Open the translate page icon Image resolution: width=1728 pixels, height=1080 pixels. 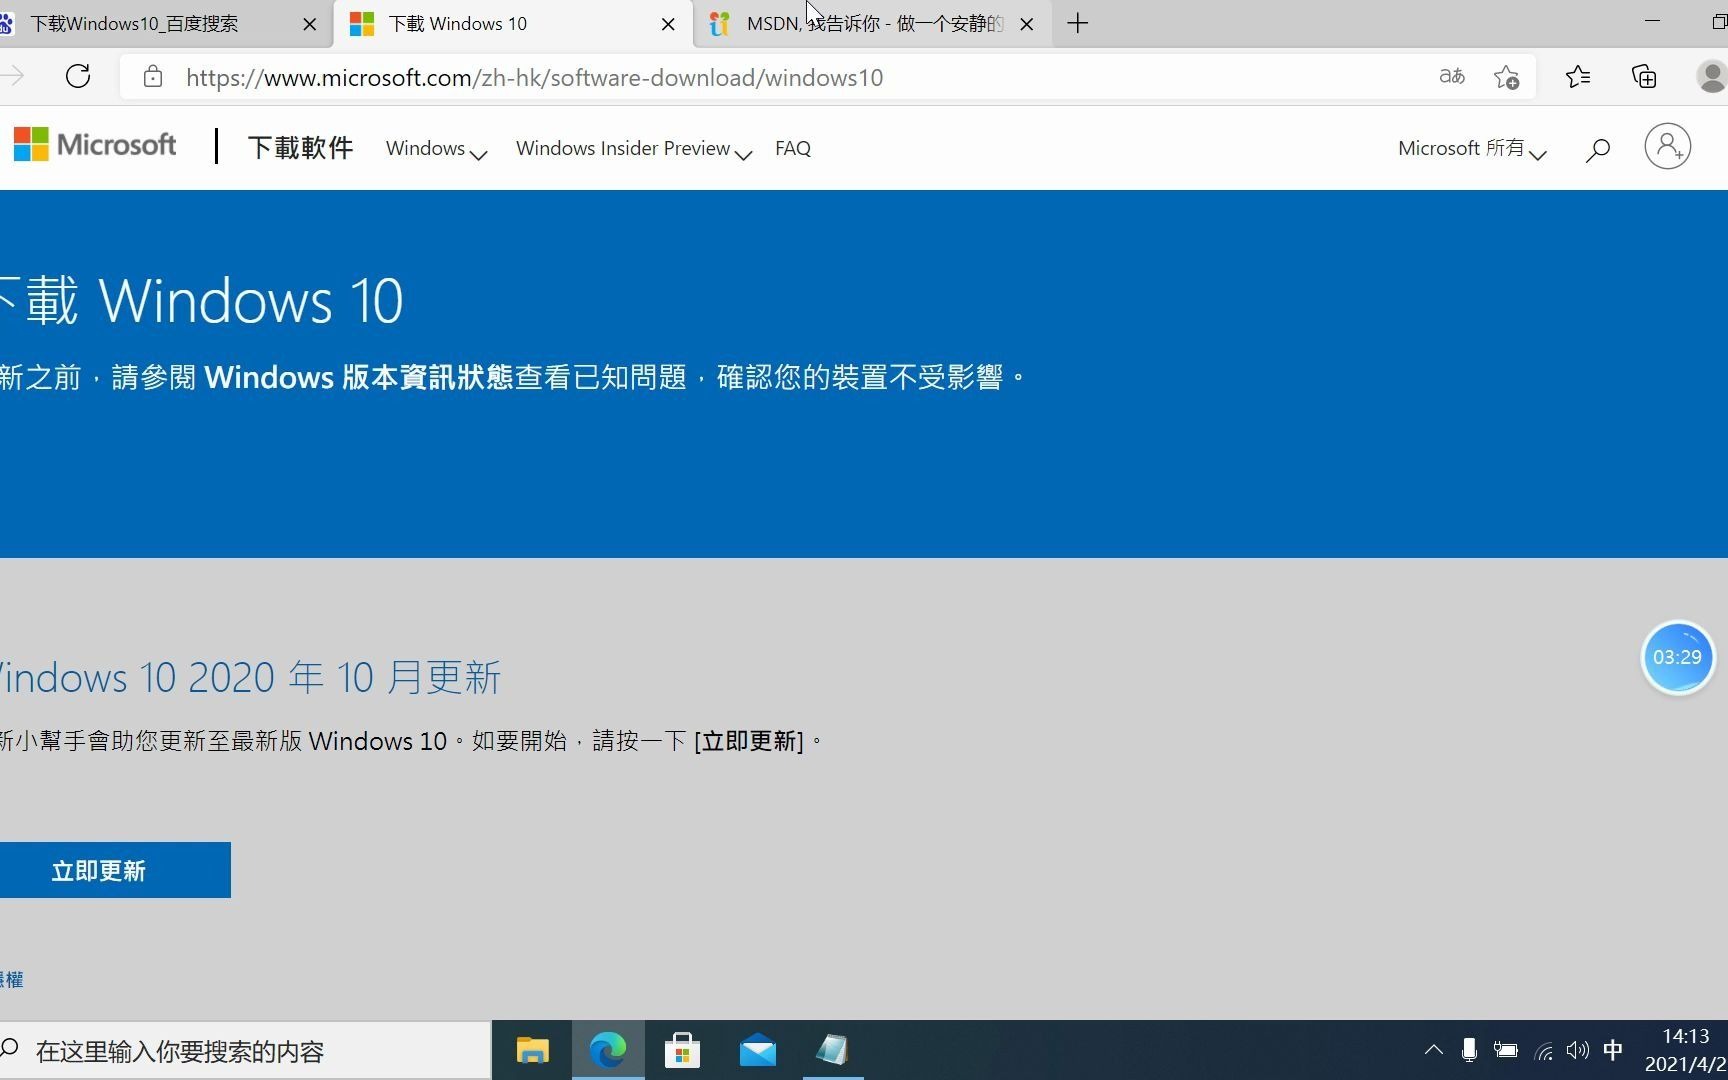[1451, 77]
